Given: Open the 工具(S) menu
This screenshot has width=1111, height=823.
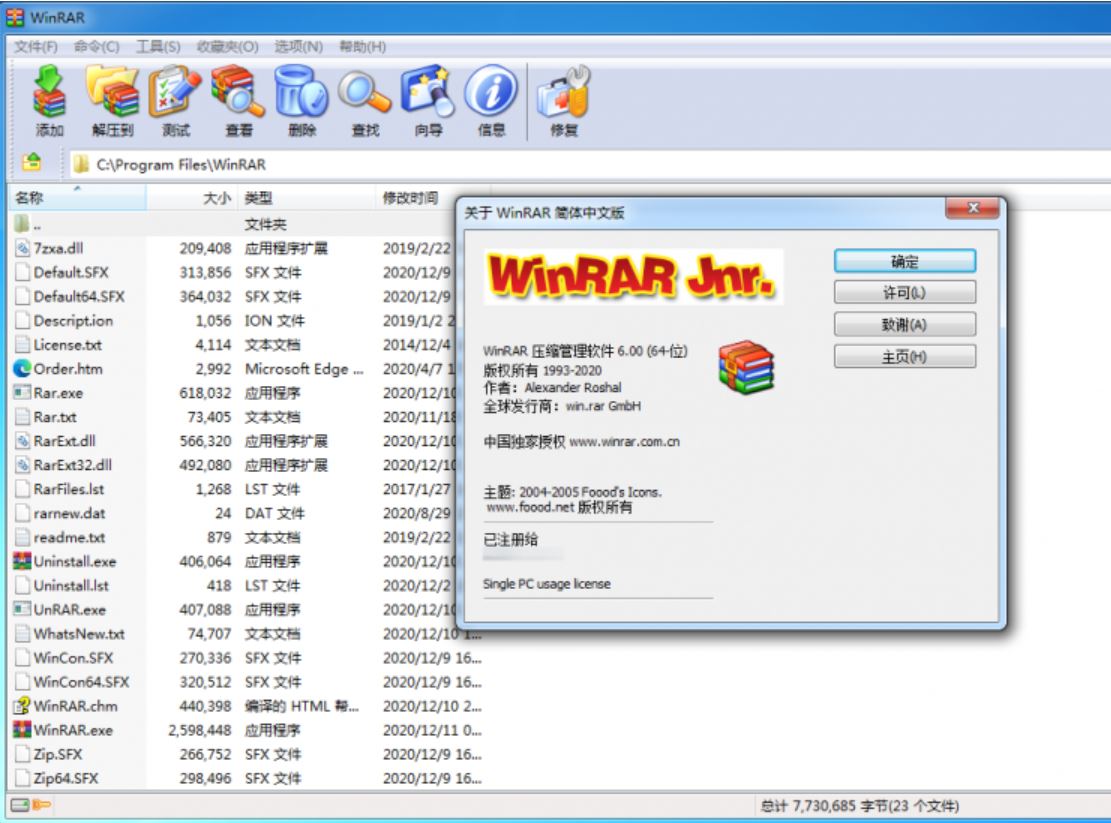Looking at the screenshot, I should coord(158,47).
